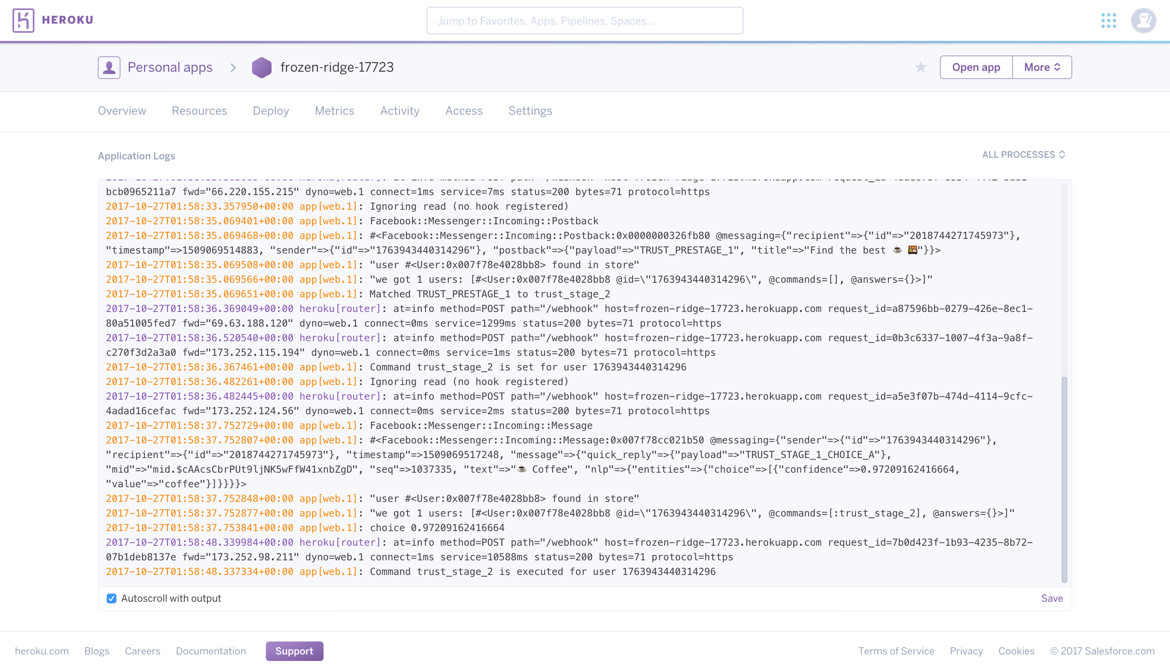The width and height of the screenshot is (1170, 670).
Task: Open the Blogs footer link
Action: [97, 651]
